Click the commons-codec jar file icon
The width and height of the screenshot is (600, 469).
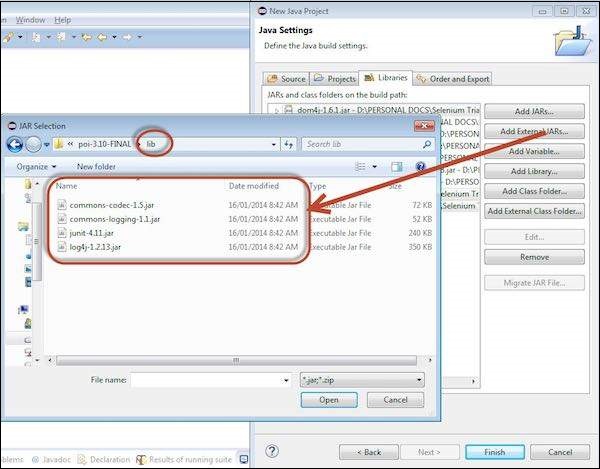coord(62,205)
